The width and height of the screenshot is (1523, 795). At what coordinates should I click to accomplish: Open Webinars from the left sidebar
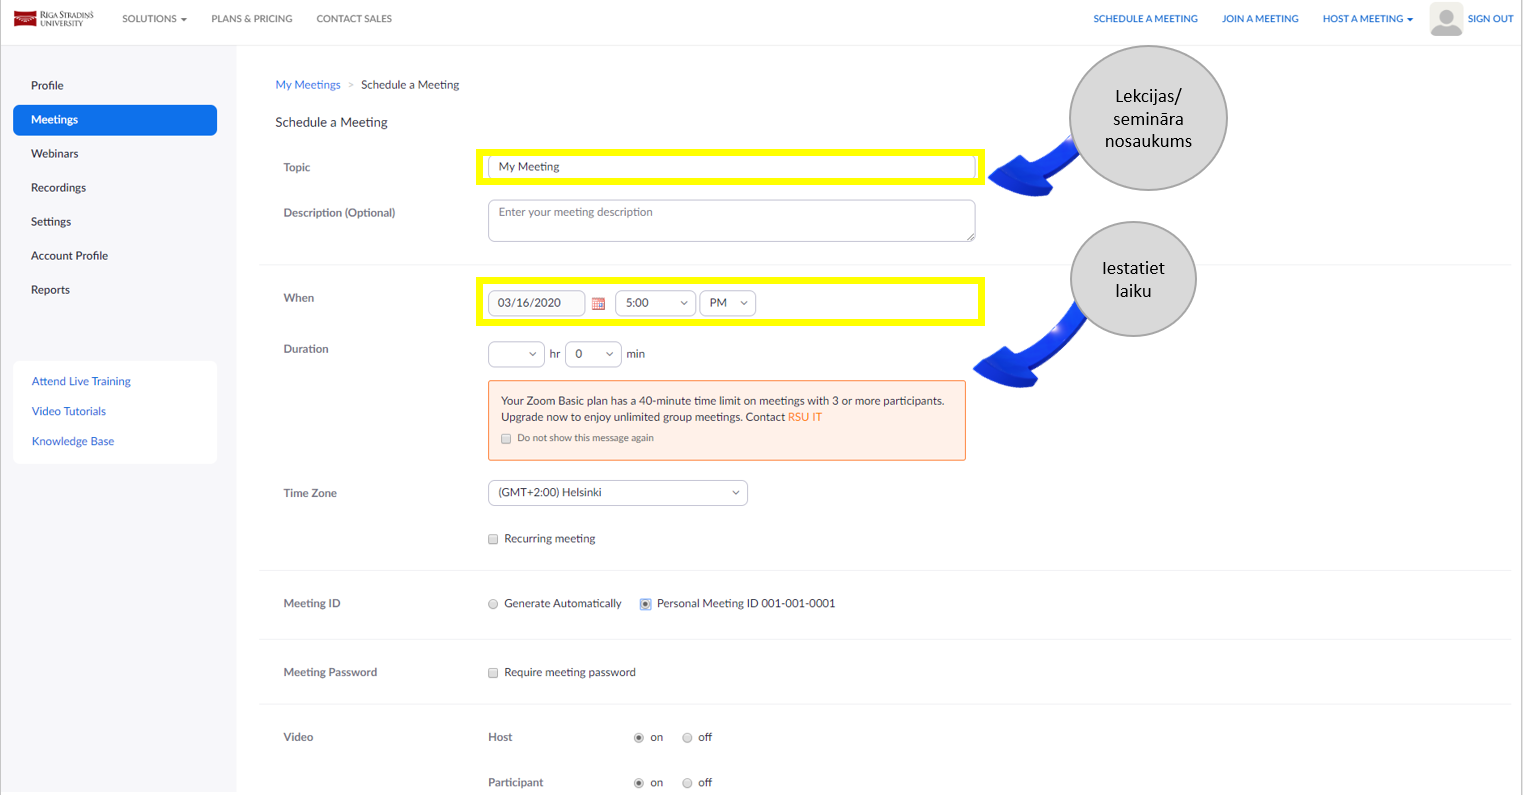tap(54, 154)
